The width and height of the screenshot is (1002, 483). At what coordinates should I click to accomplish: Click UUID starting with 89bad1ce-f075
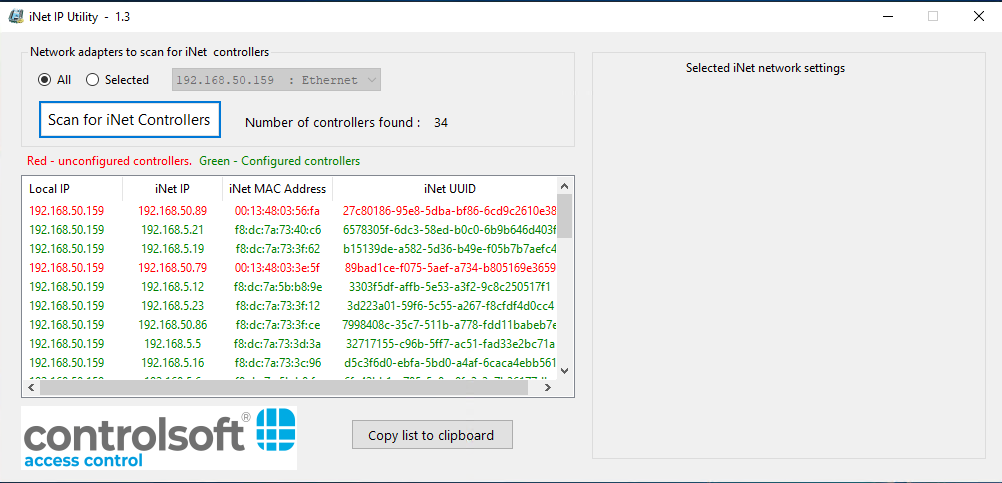tap(450, 267)
